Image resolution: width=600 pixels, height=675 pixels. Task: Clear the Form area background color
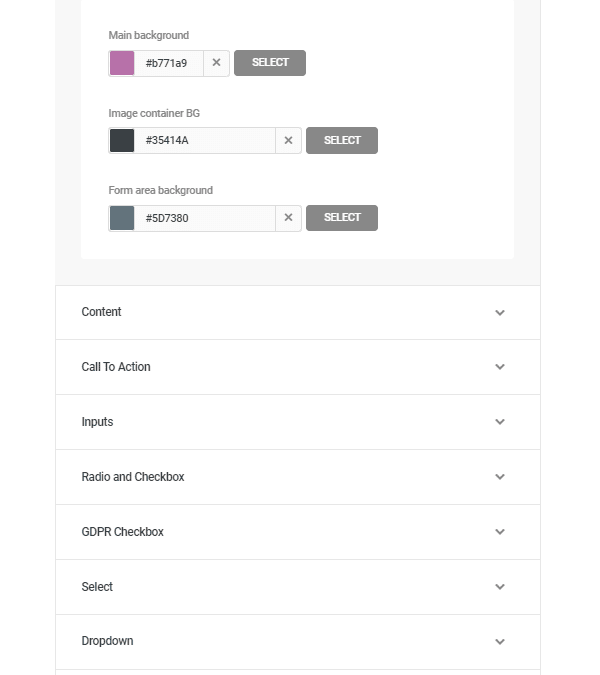tap(288, 218)
